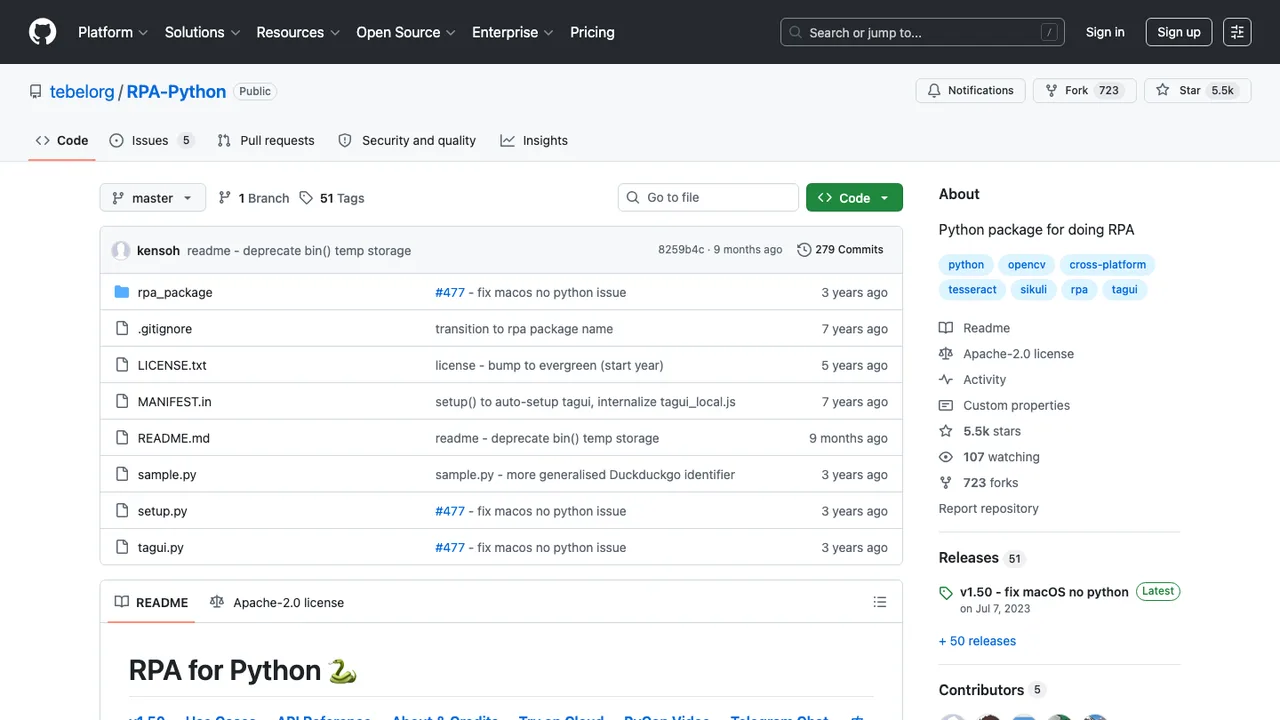Click the sample.py file icon
Viewport: 1280px width, 720px height.
point(122,474)
